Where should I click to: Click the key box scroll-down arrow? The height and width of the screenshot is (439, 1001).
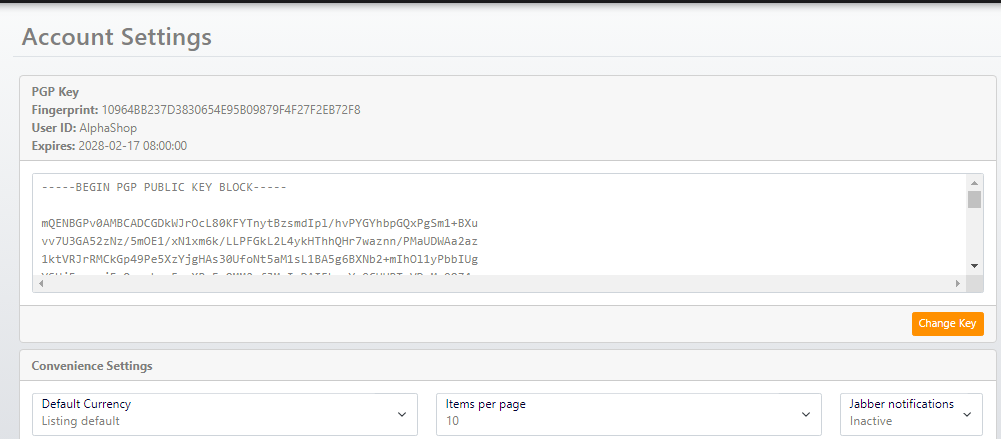tap(974, 265)
